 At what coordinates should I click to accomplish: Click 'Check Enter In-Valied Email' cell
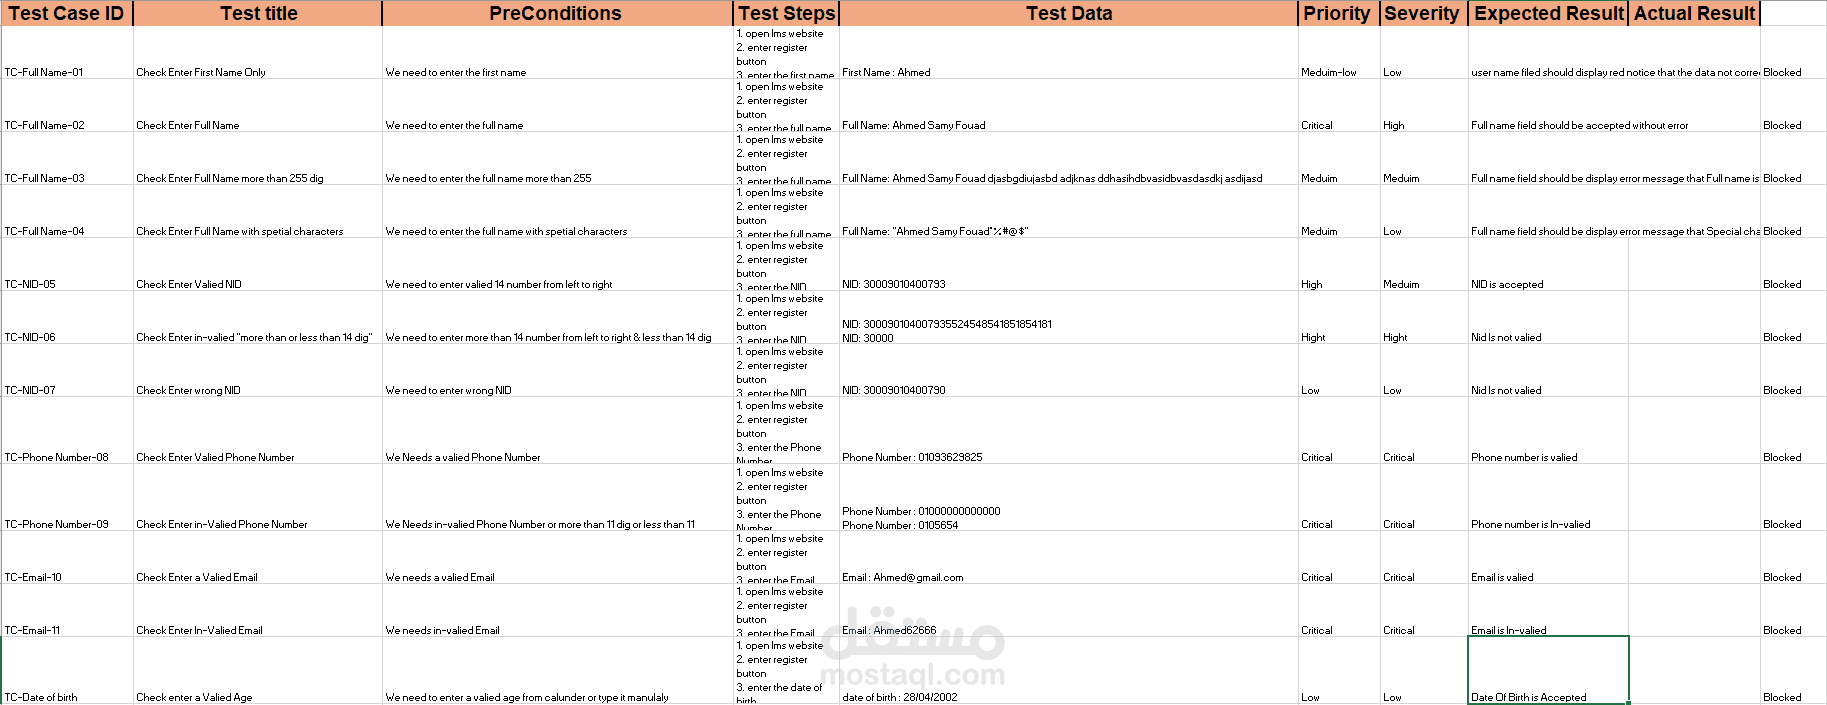tap(258, 611)
